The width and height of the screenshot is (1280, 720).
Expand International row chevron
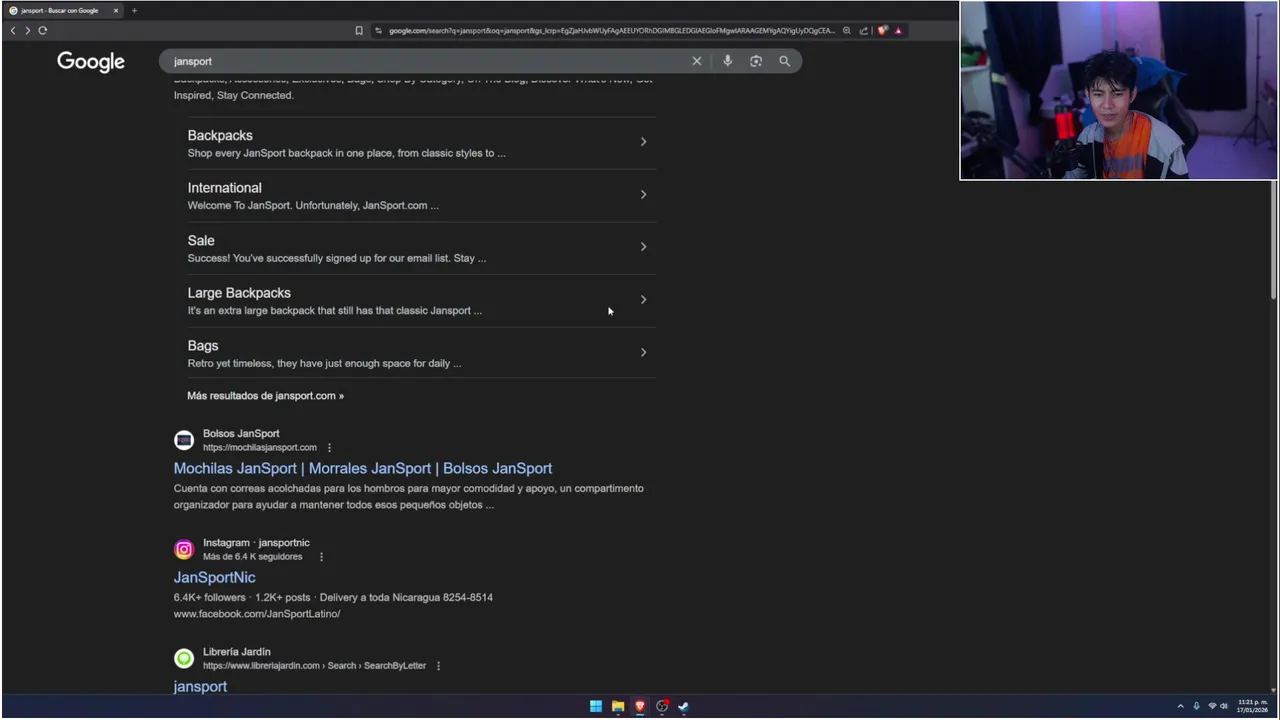pos(643,194)
